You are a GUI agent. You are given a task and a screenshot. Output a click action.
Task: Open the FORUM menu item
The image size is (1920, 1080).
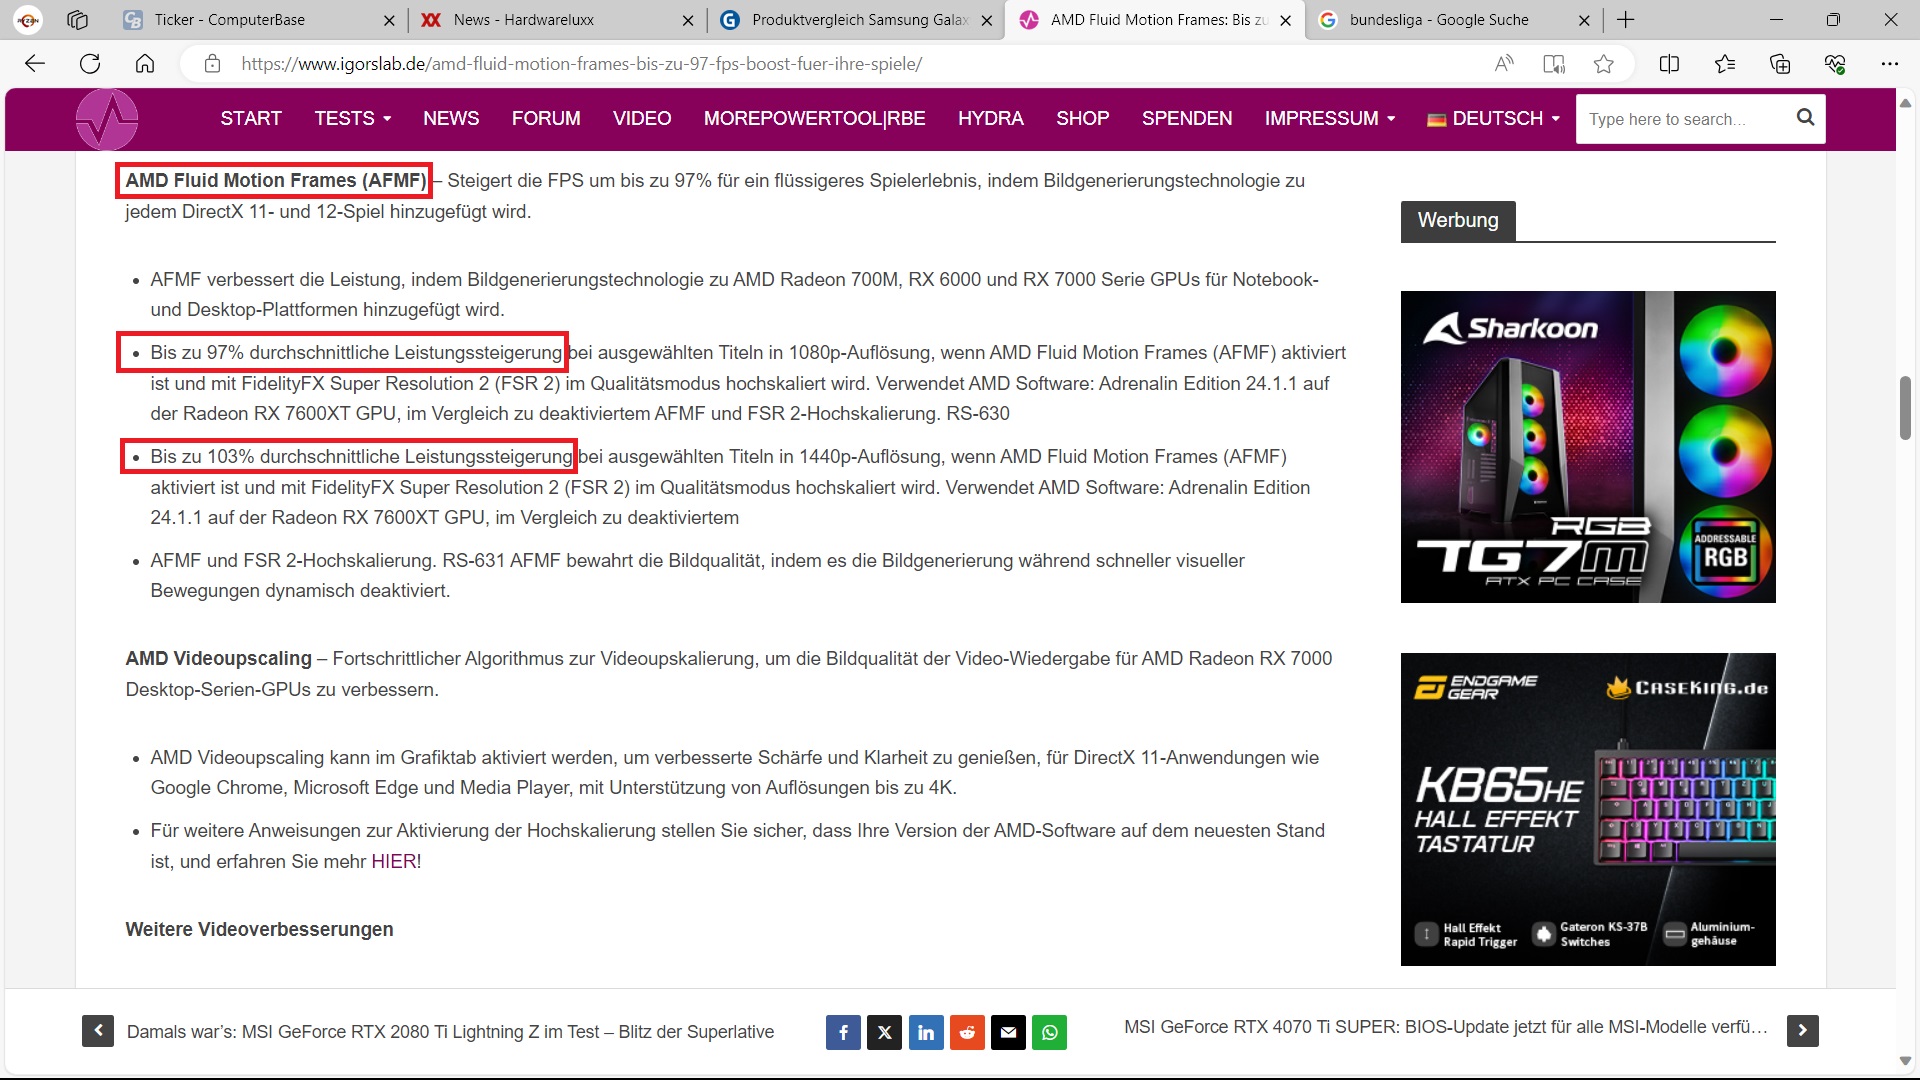(546, 119)
